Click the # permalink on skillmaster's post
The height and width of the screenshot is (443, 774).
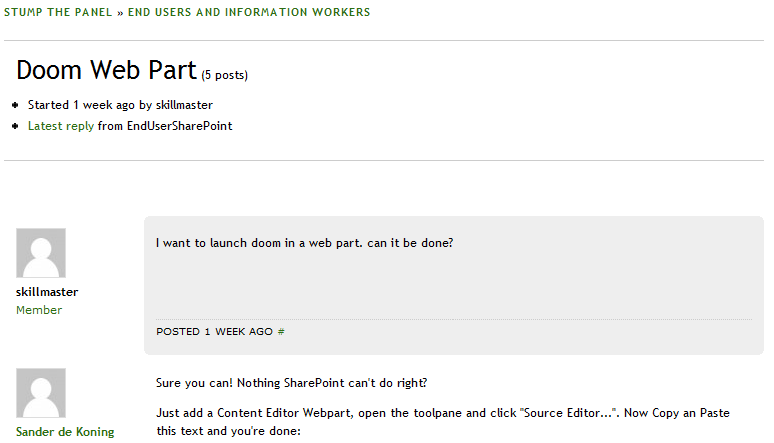[x=281, y=331]
